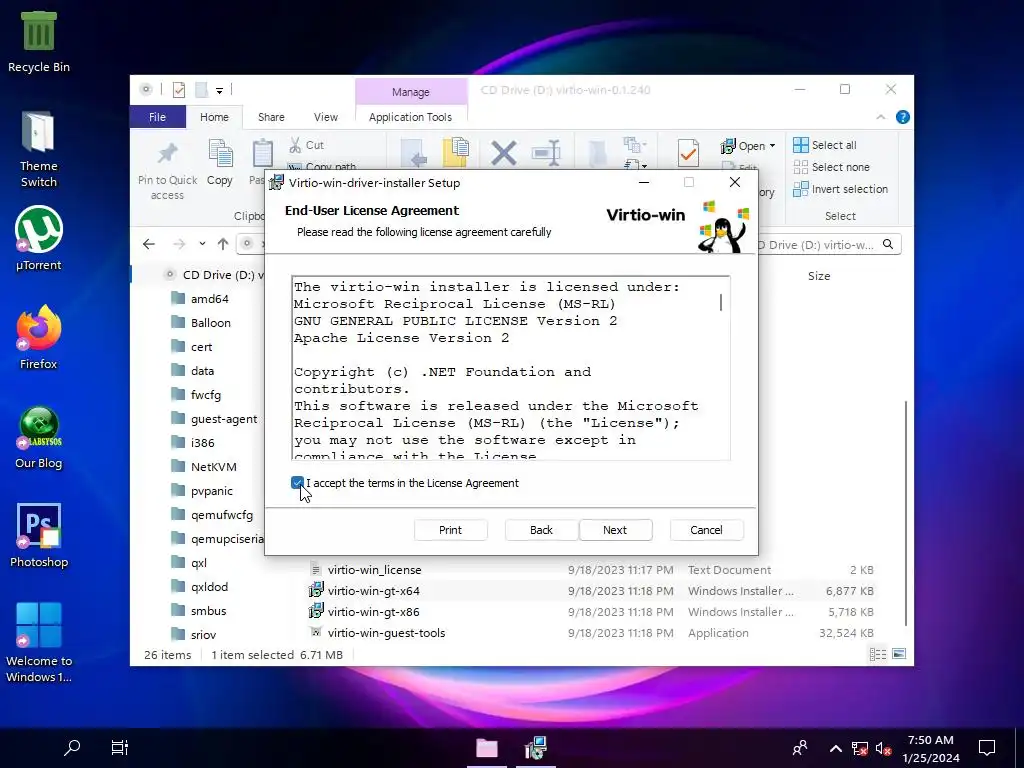1024x768 pixels.
Task: Select CD Drive (D:) in navigation tree
Action: (x=216, y=275)
